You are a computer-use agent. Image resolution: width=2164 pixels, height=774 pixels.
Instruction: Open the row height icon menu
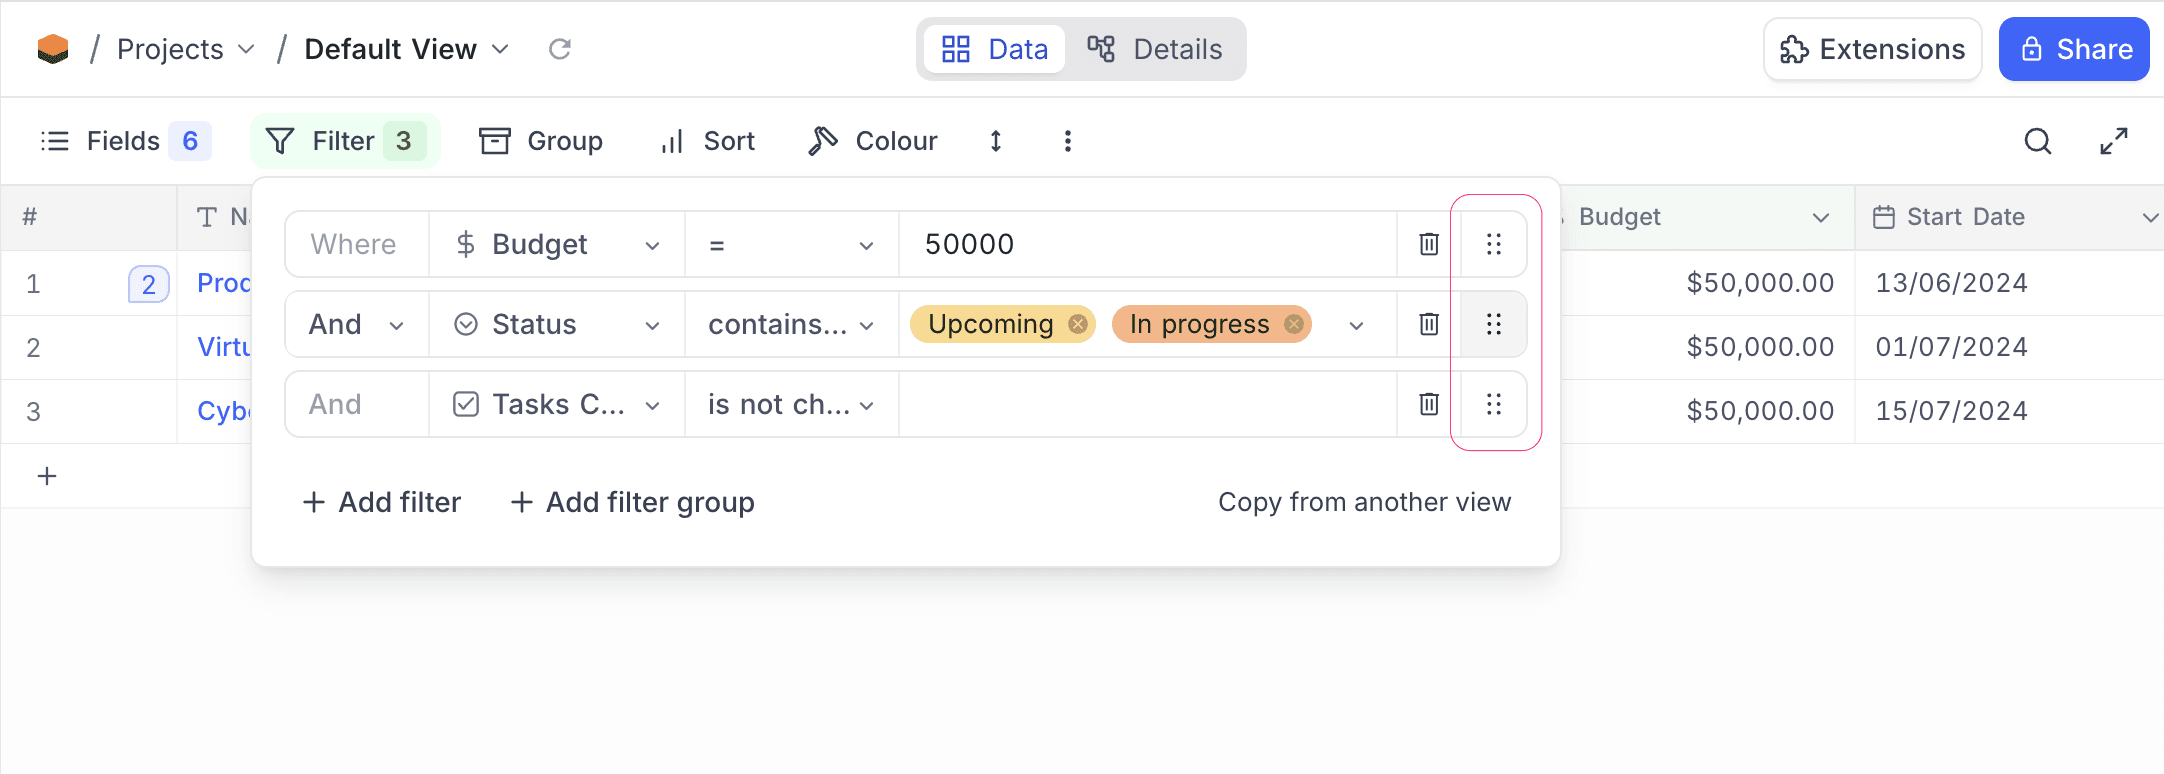(x=995, y=141)
